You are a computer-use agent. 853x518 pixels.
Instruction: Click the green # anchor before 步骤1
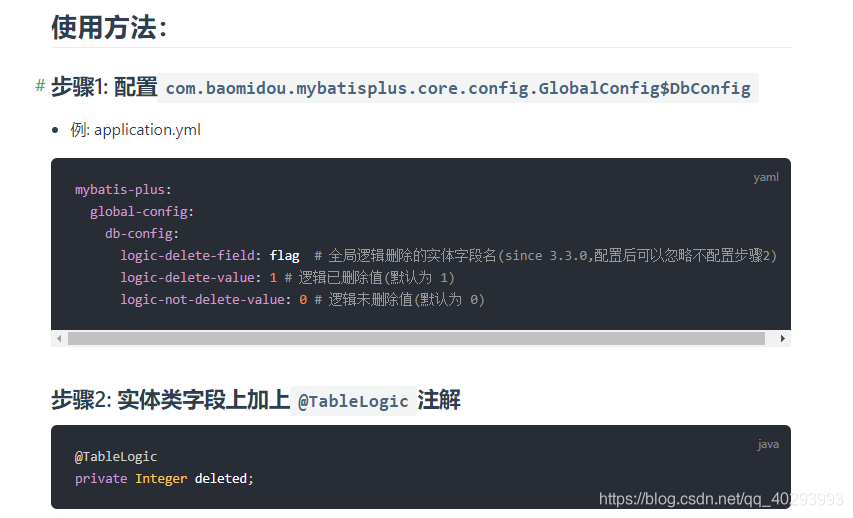pos(40,85)
